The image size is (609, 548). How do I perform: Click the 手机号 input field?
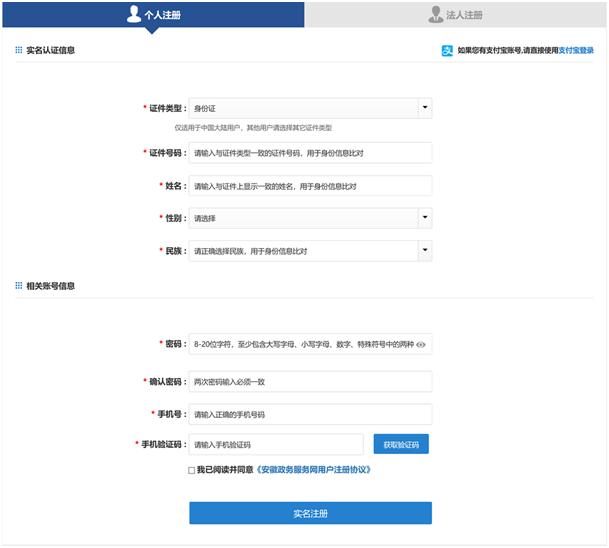pyautogui.click(x=310, y=414)
